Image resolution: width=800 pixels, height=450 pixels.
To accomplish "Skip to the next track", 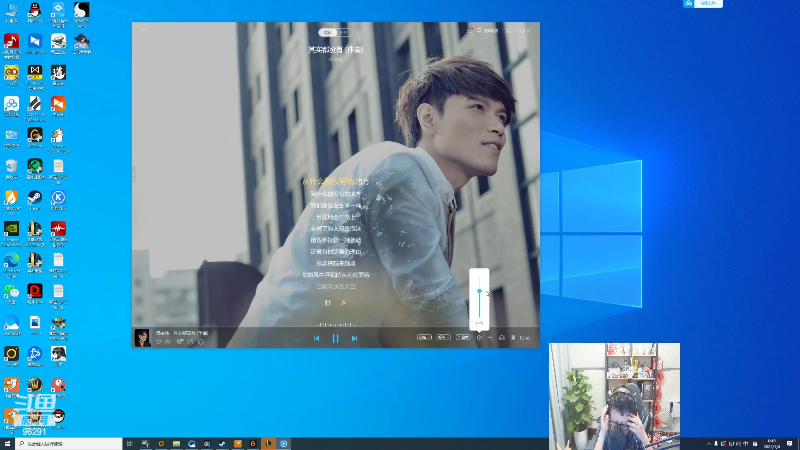I will 354,338.
